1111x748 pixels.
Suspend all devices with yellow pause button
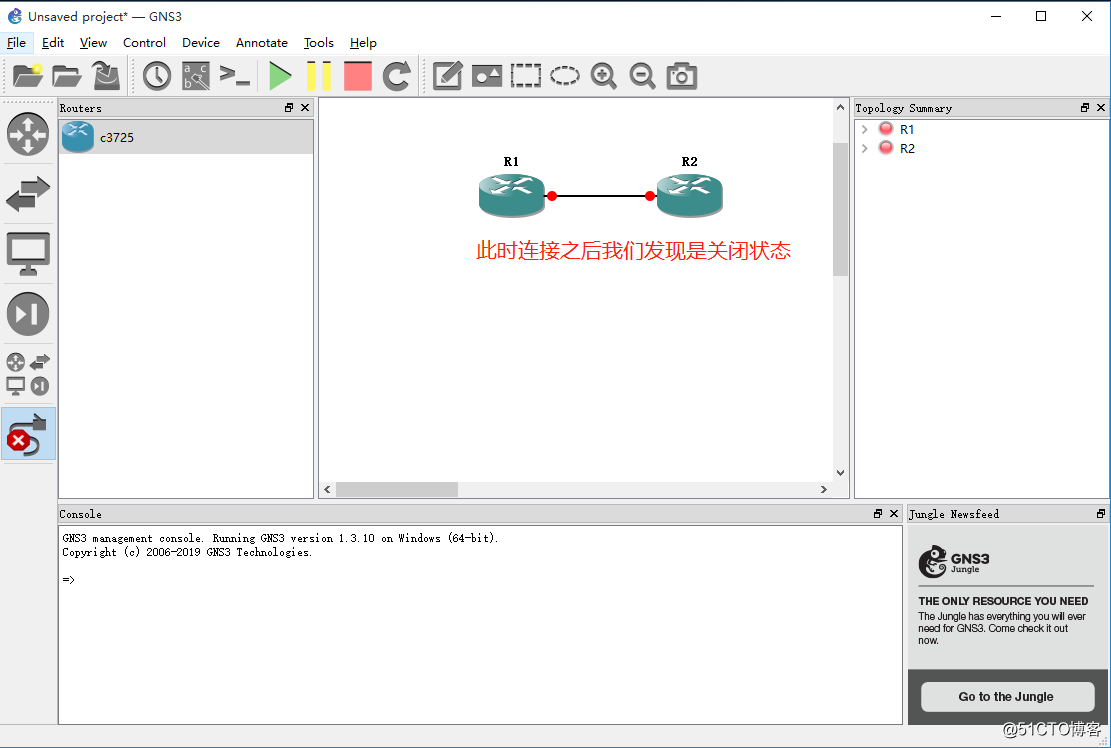pos(319,76)
